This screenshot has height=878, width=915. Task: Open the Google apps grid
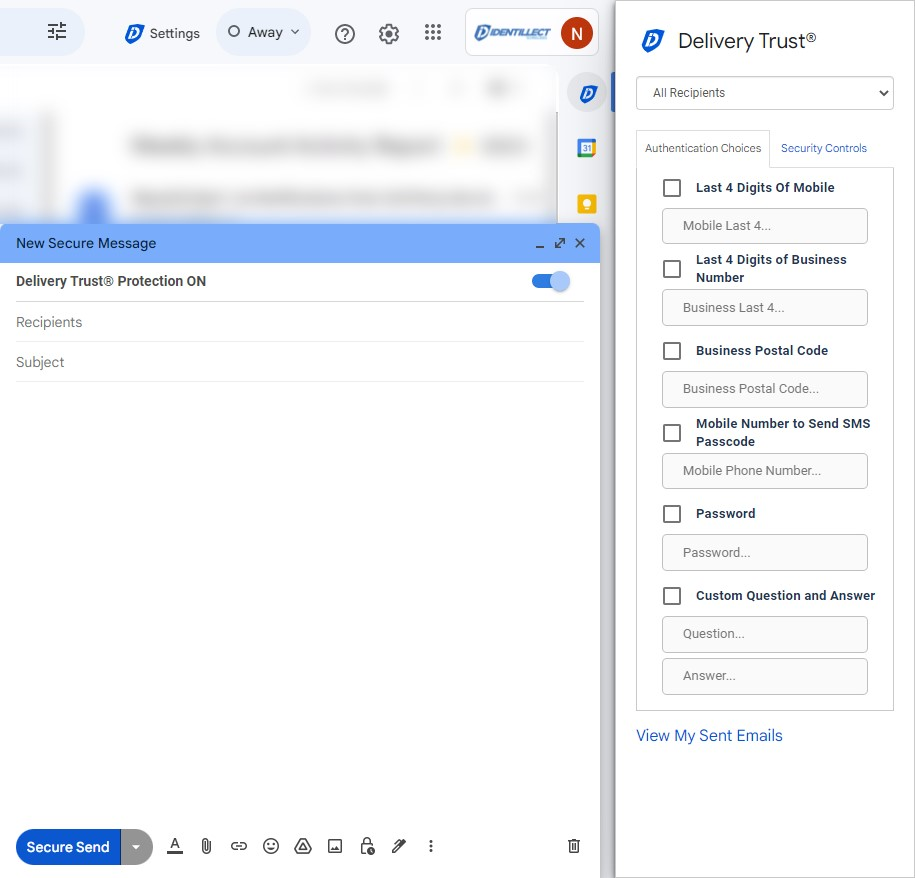(432, 33)
